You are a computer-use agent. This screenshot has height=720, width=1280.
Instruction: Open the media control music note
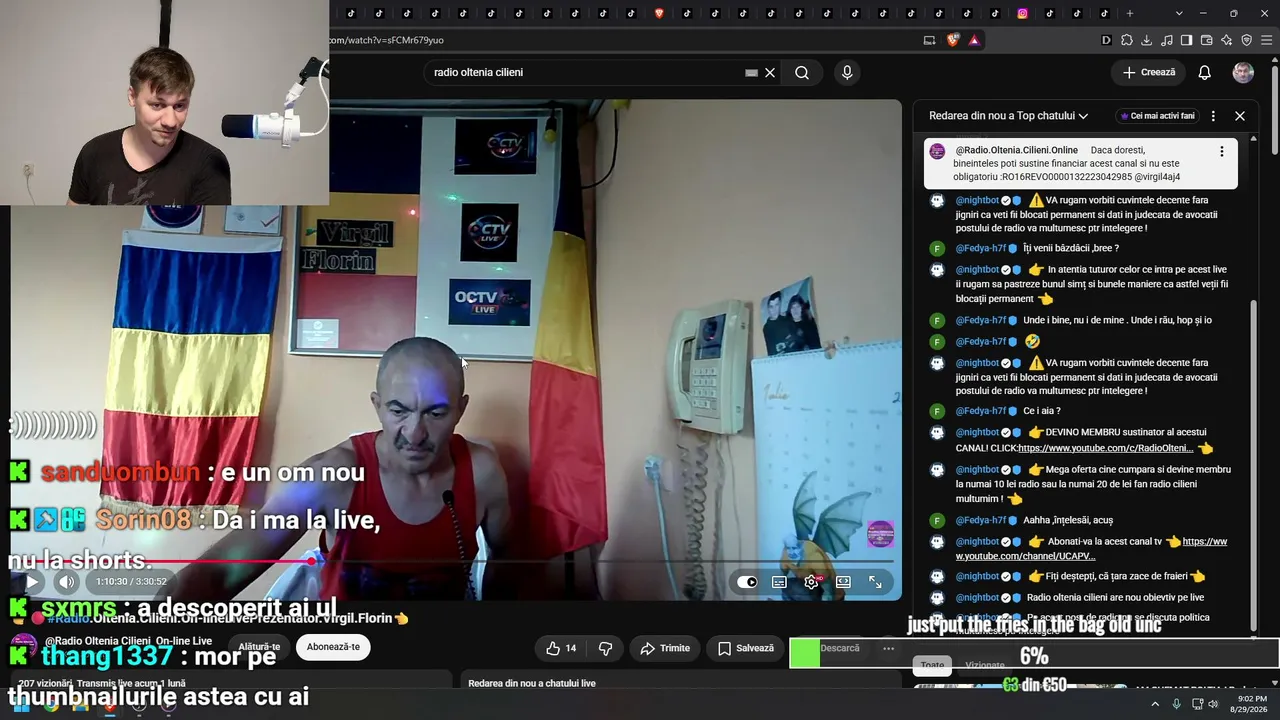pyautogui.click(x=1167, y=40)
